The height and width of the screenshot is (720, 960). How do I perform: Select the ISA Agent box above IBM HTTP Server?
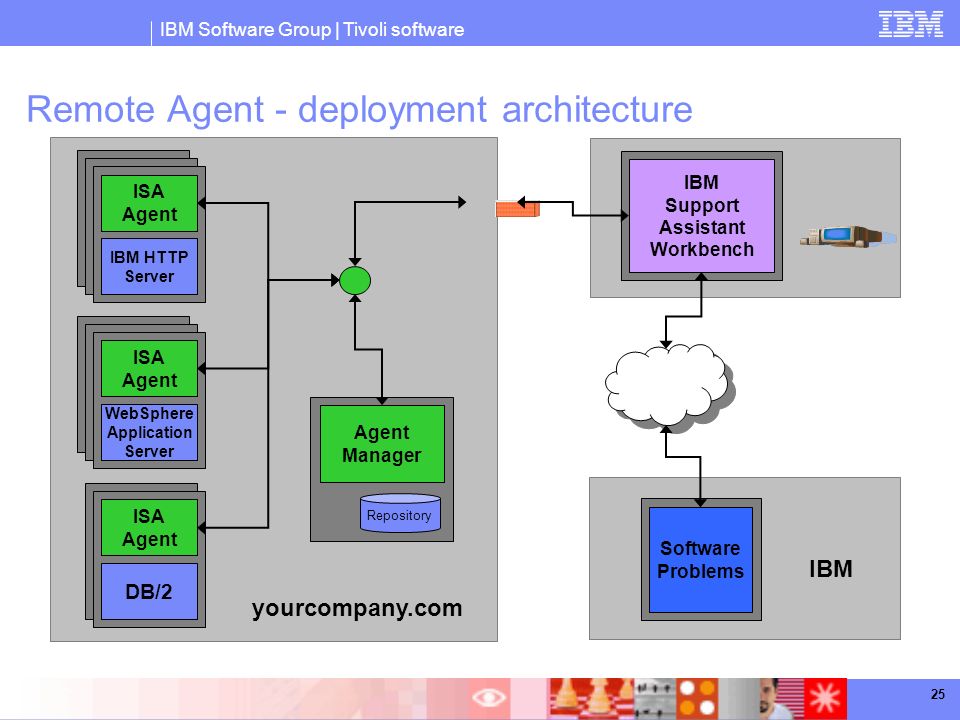(x=149, y=203)
